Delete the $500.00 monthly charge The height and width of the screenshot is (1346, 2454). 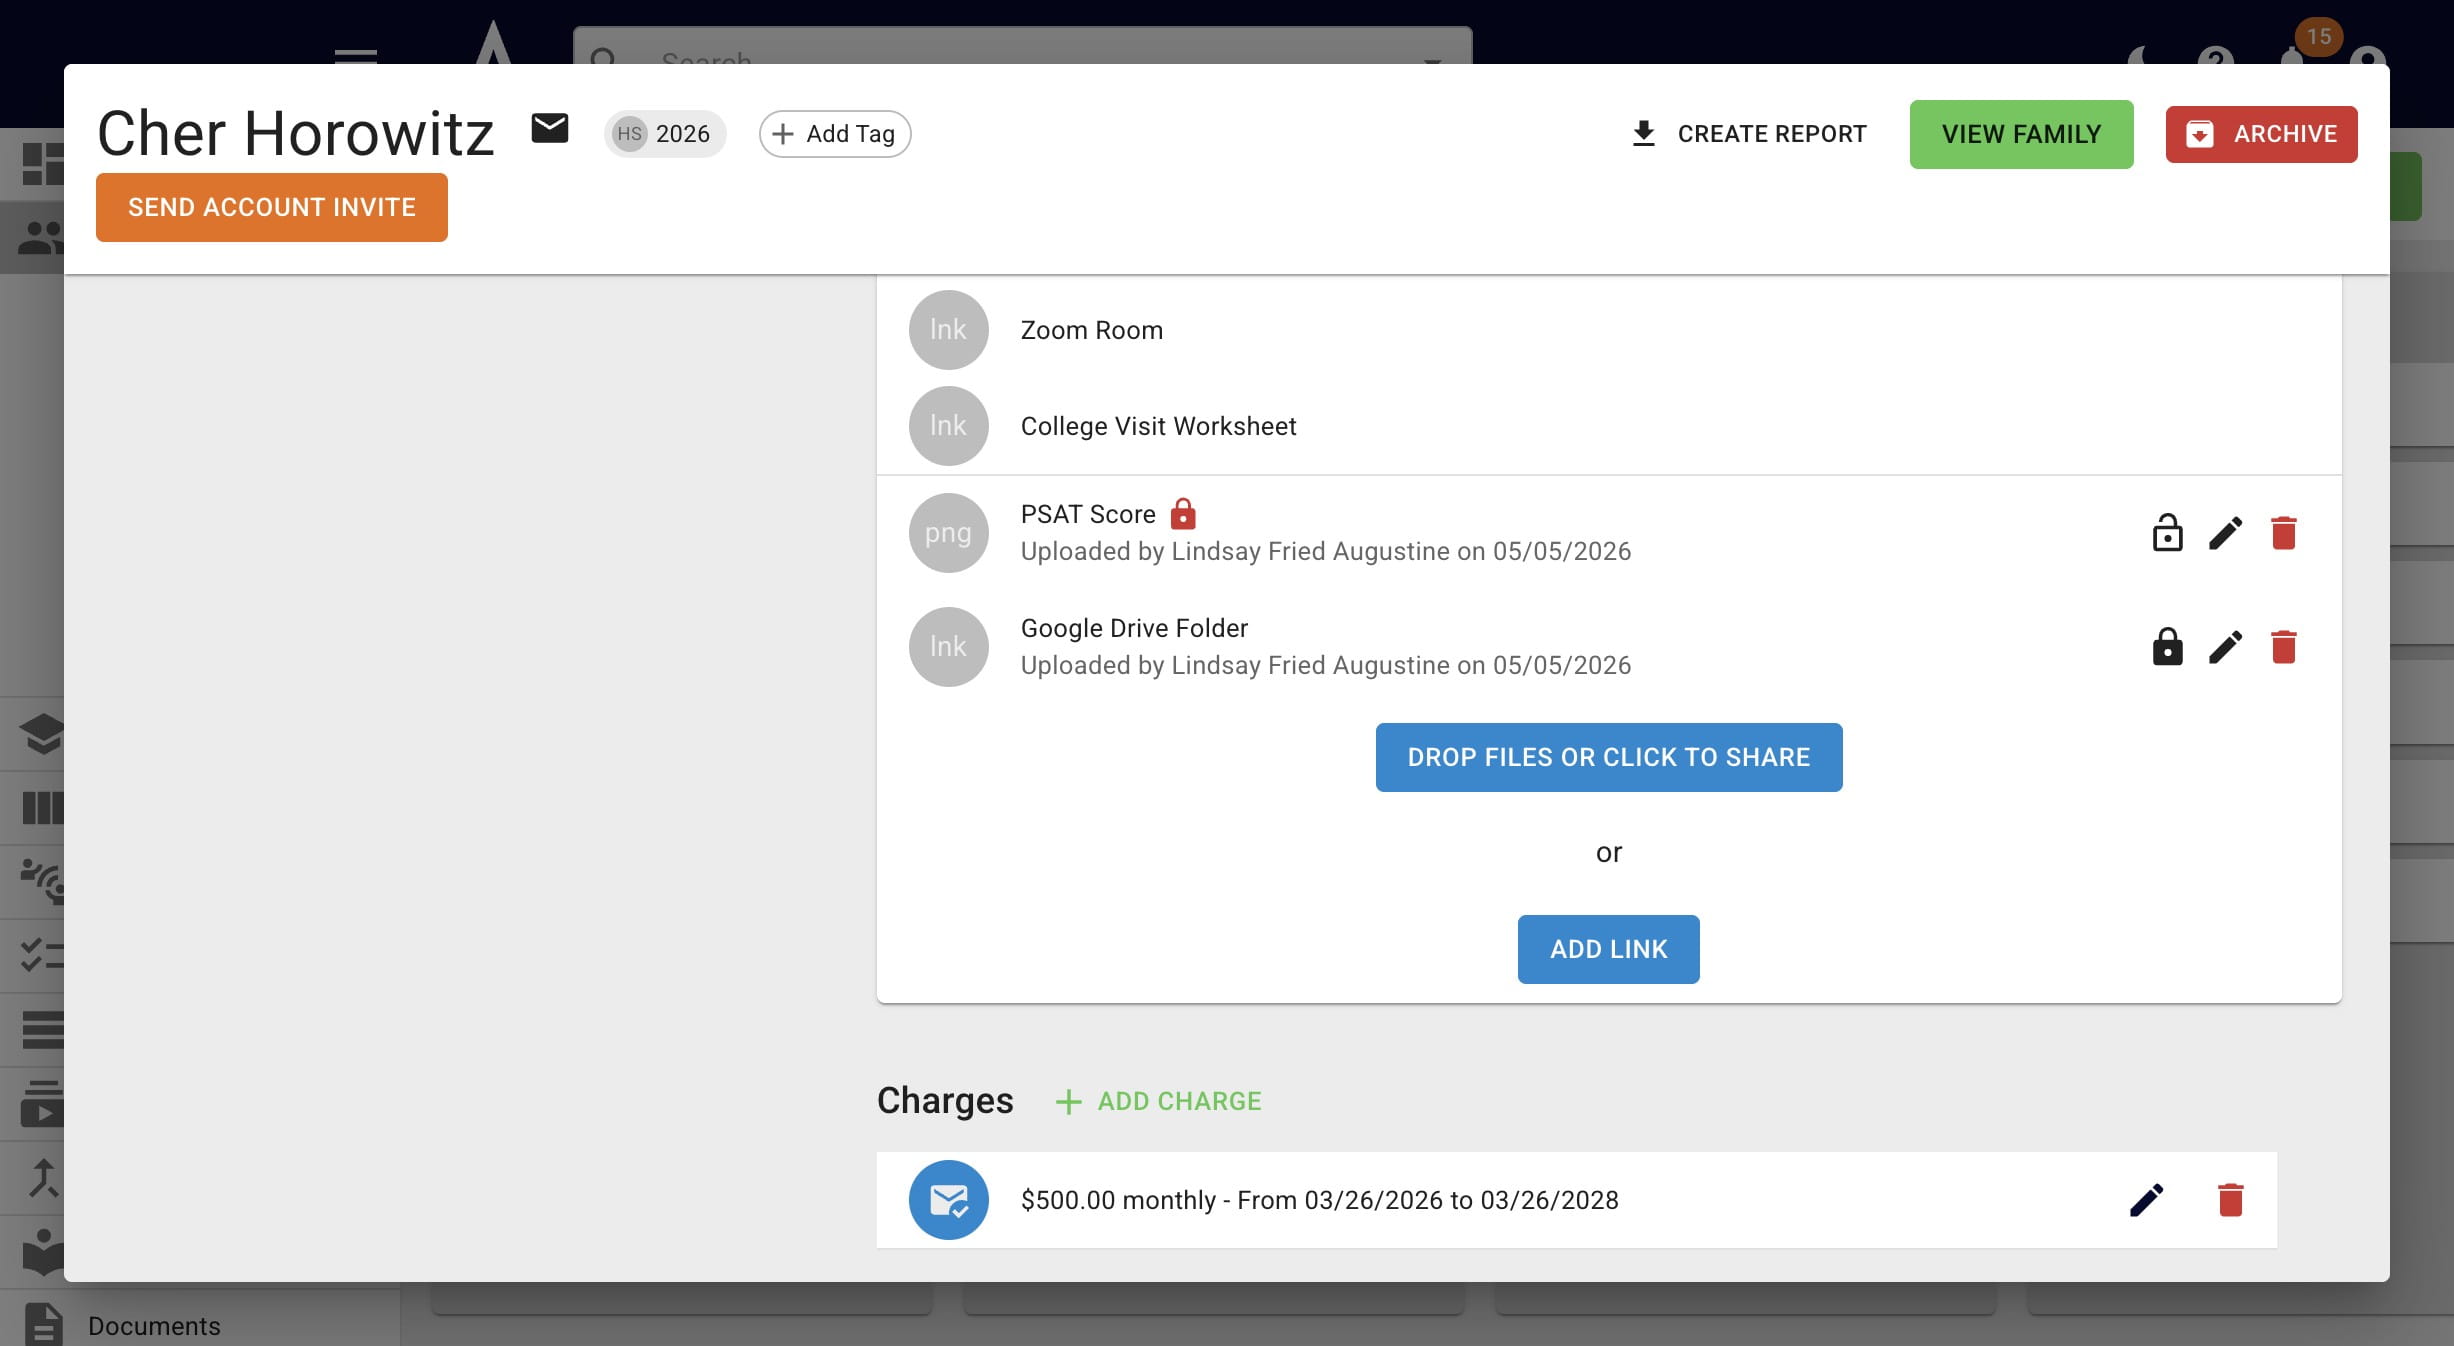coord(2231,1200)
